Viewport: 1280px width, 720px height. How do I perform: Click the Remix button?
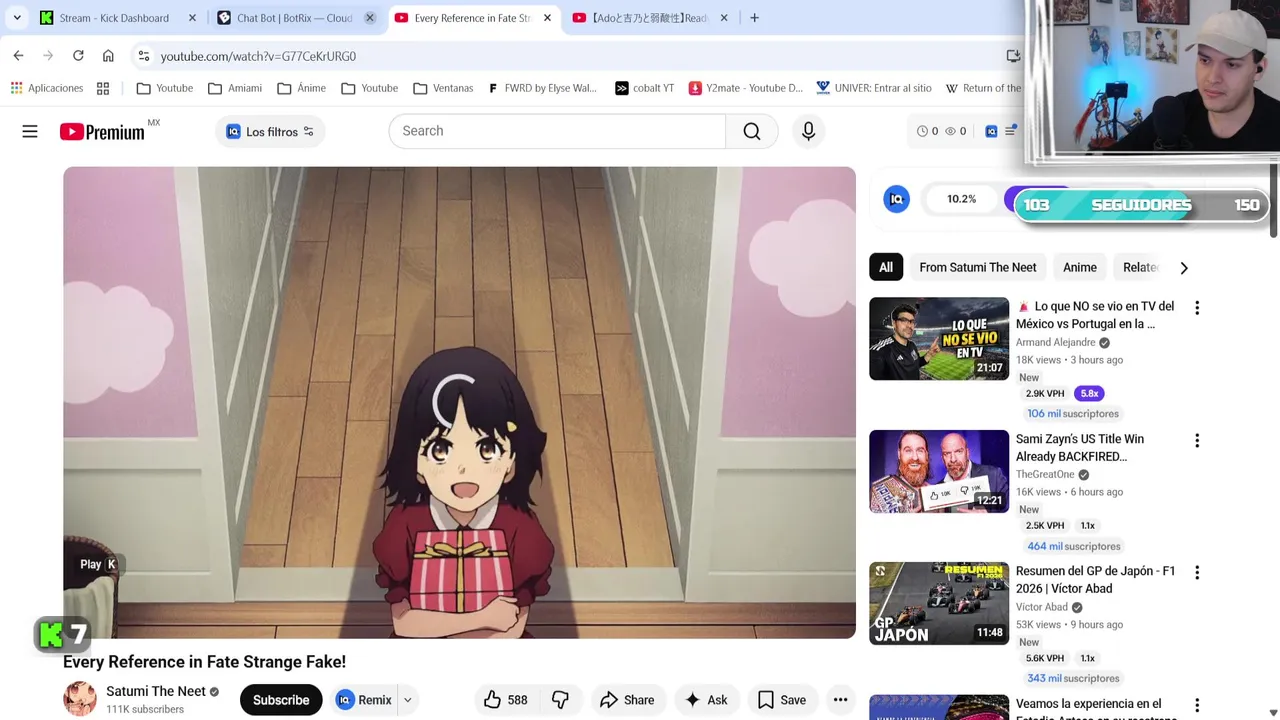click(364, 700)
